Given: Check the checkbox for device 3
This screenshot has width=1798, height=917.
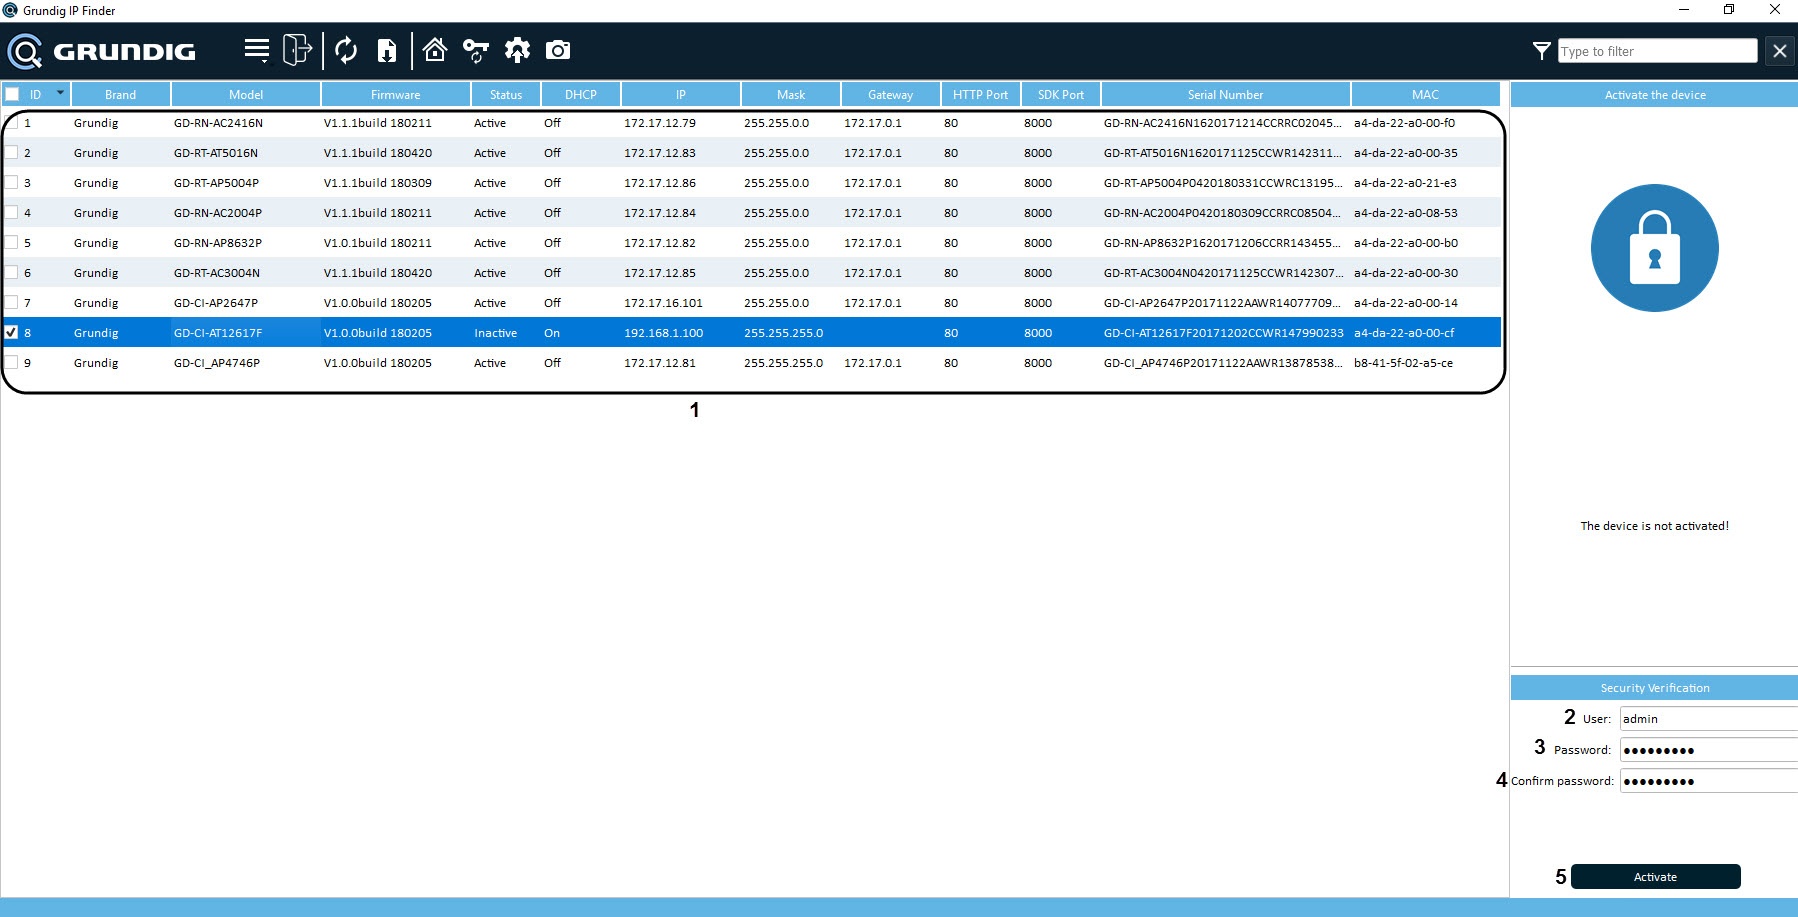Looking at the screenshot, I should (12, 183).
